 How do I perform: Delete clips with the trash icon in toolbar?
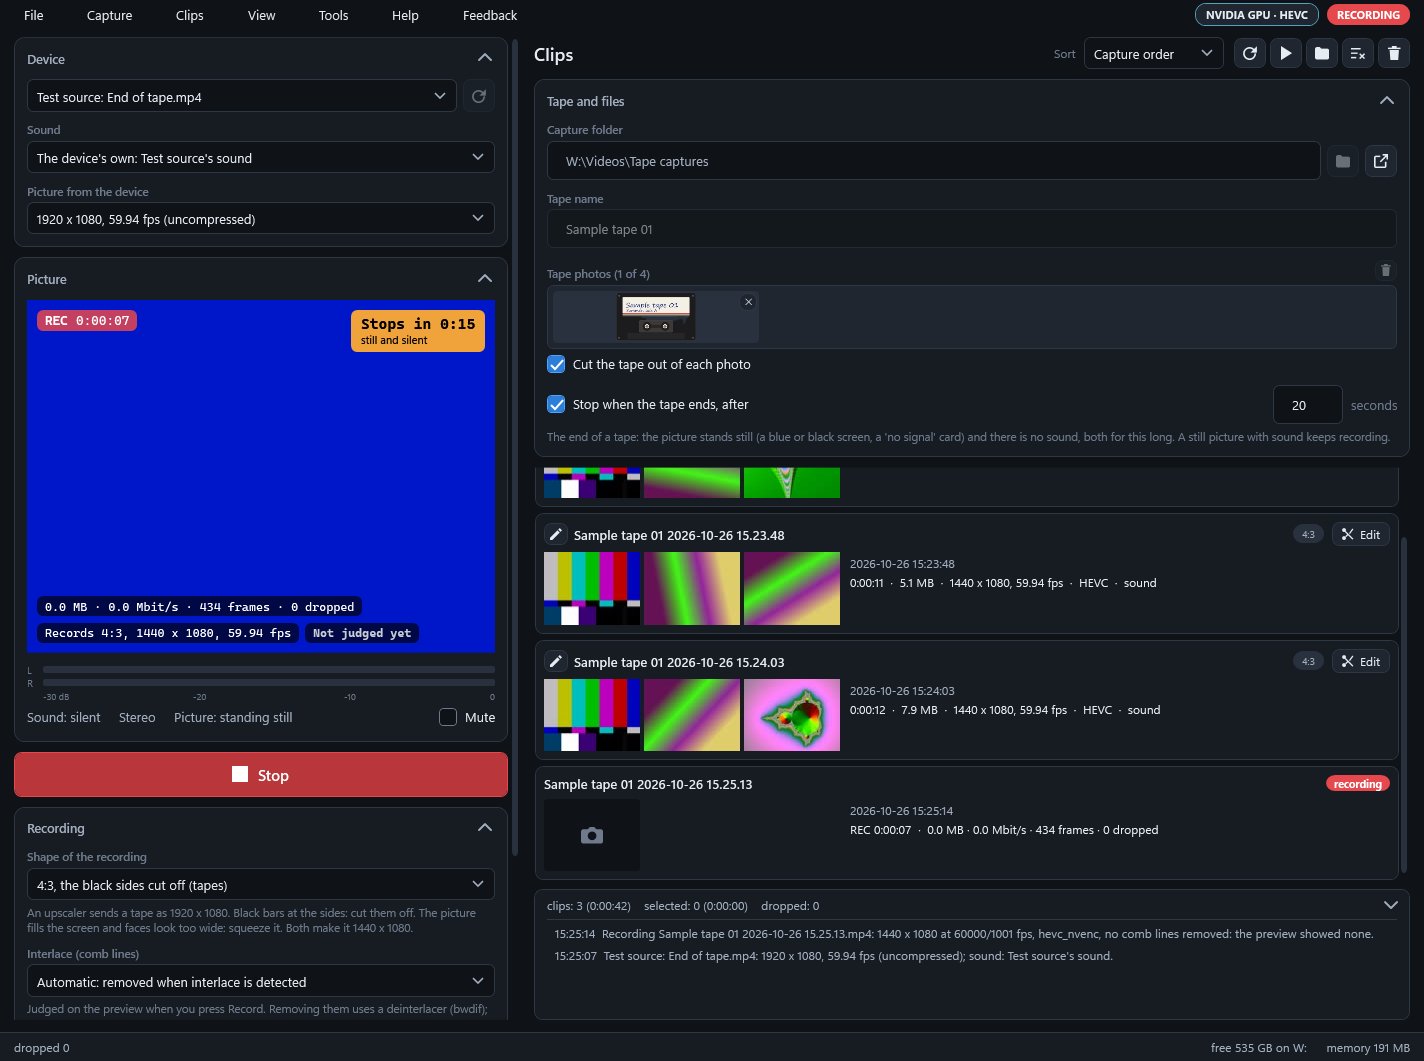point(1394,54)
